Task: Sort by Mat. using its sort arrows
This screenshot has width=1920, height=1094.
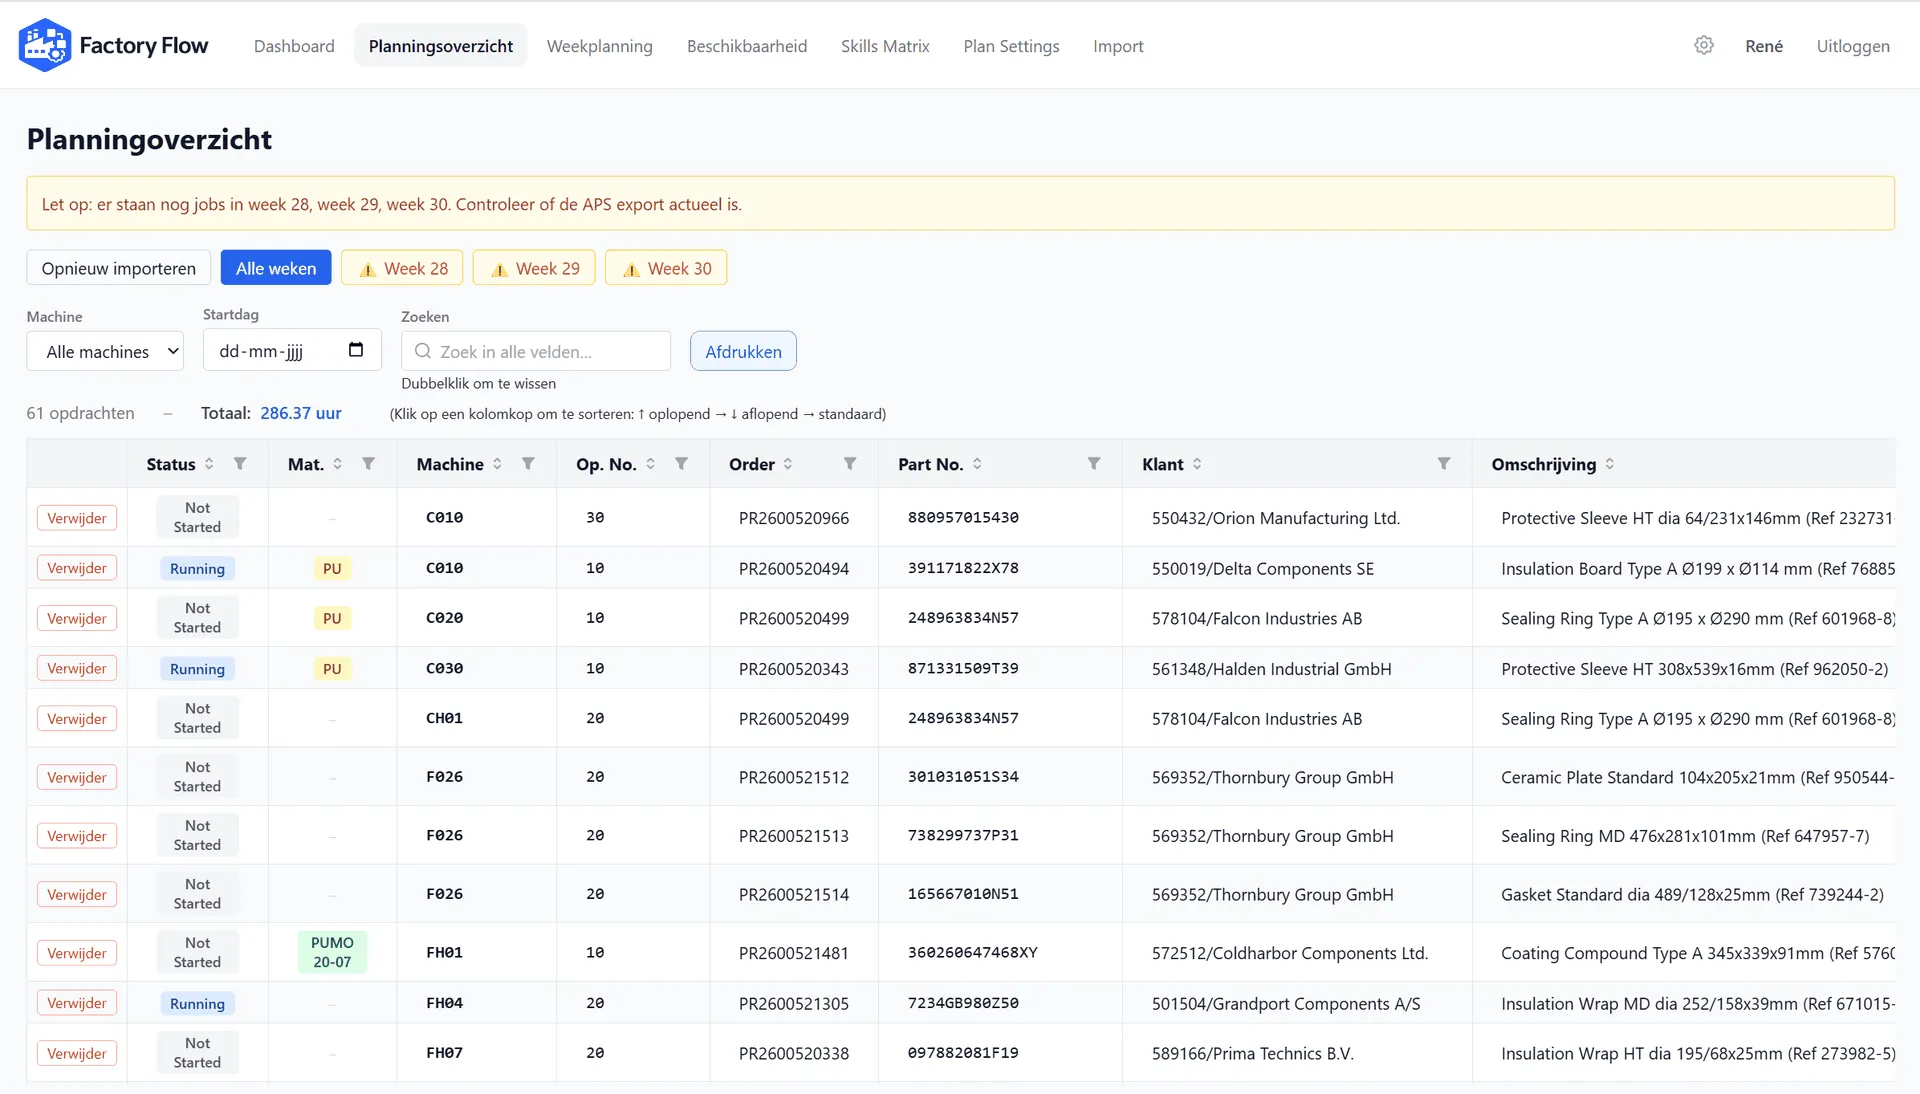Action: tap(338, 463)
